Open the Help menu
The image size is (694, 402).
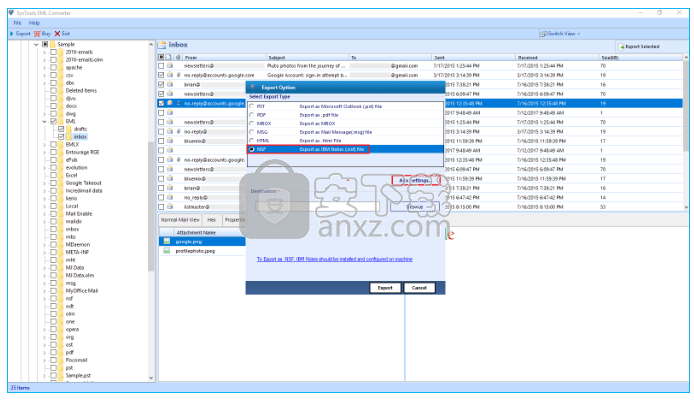tap(34, 23)
